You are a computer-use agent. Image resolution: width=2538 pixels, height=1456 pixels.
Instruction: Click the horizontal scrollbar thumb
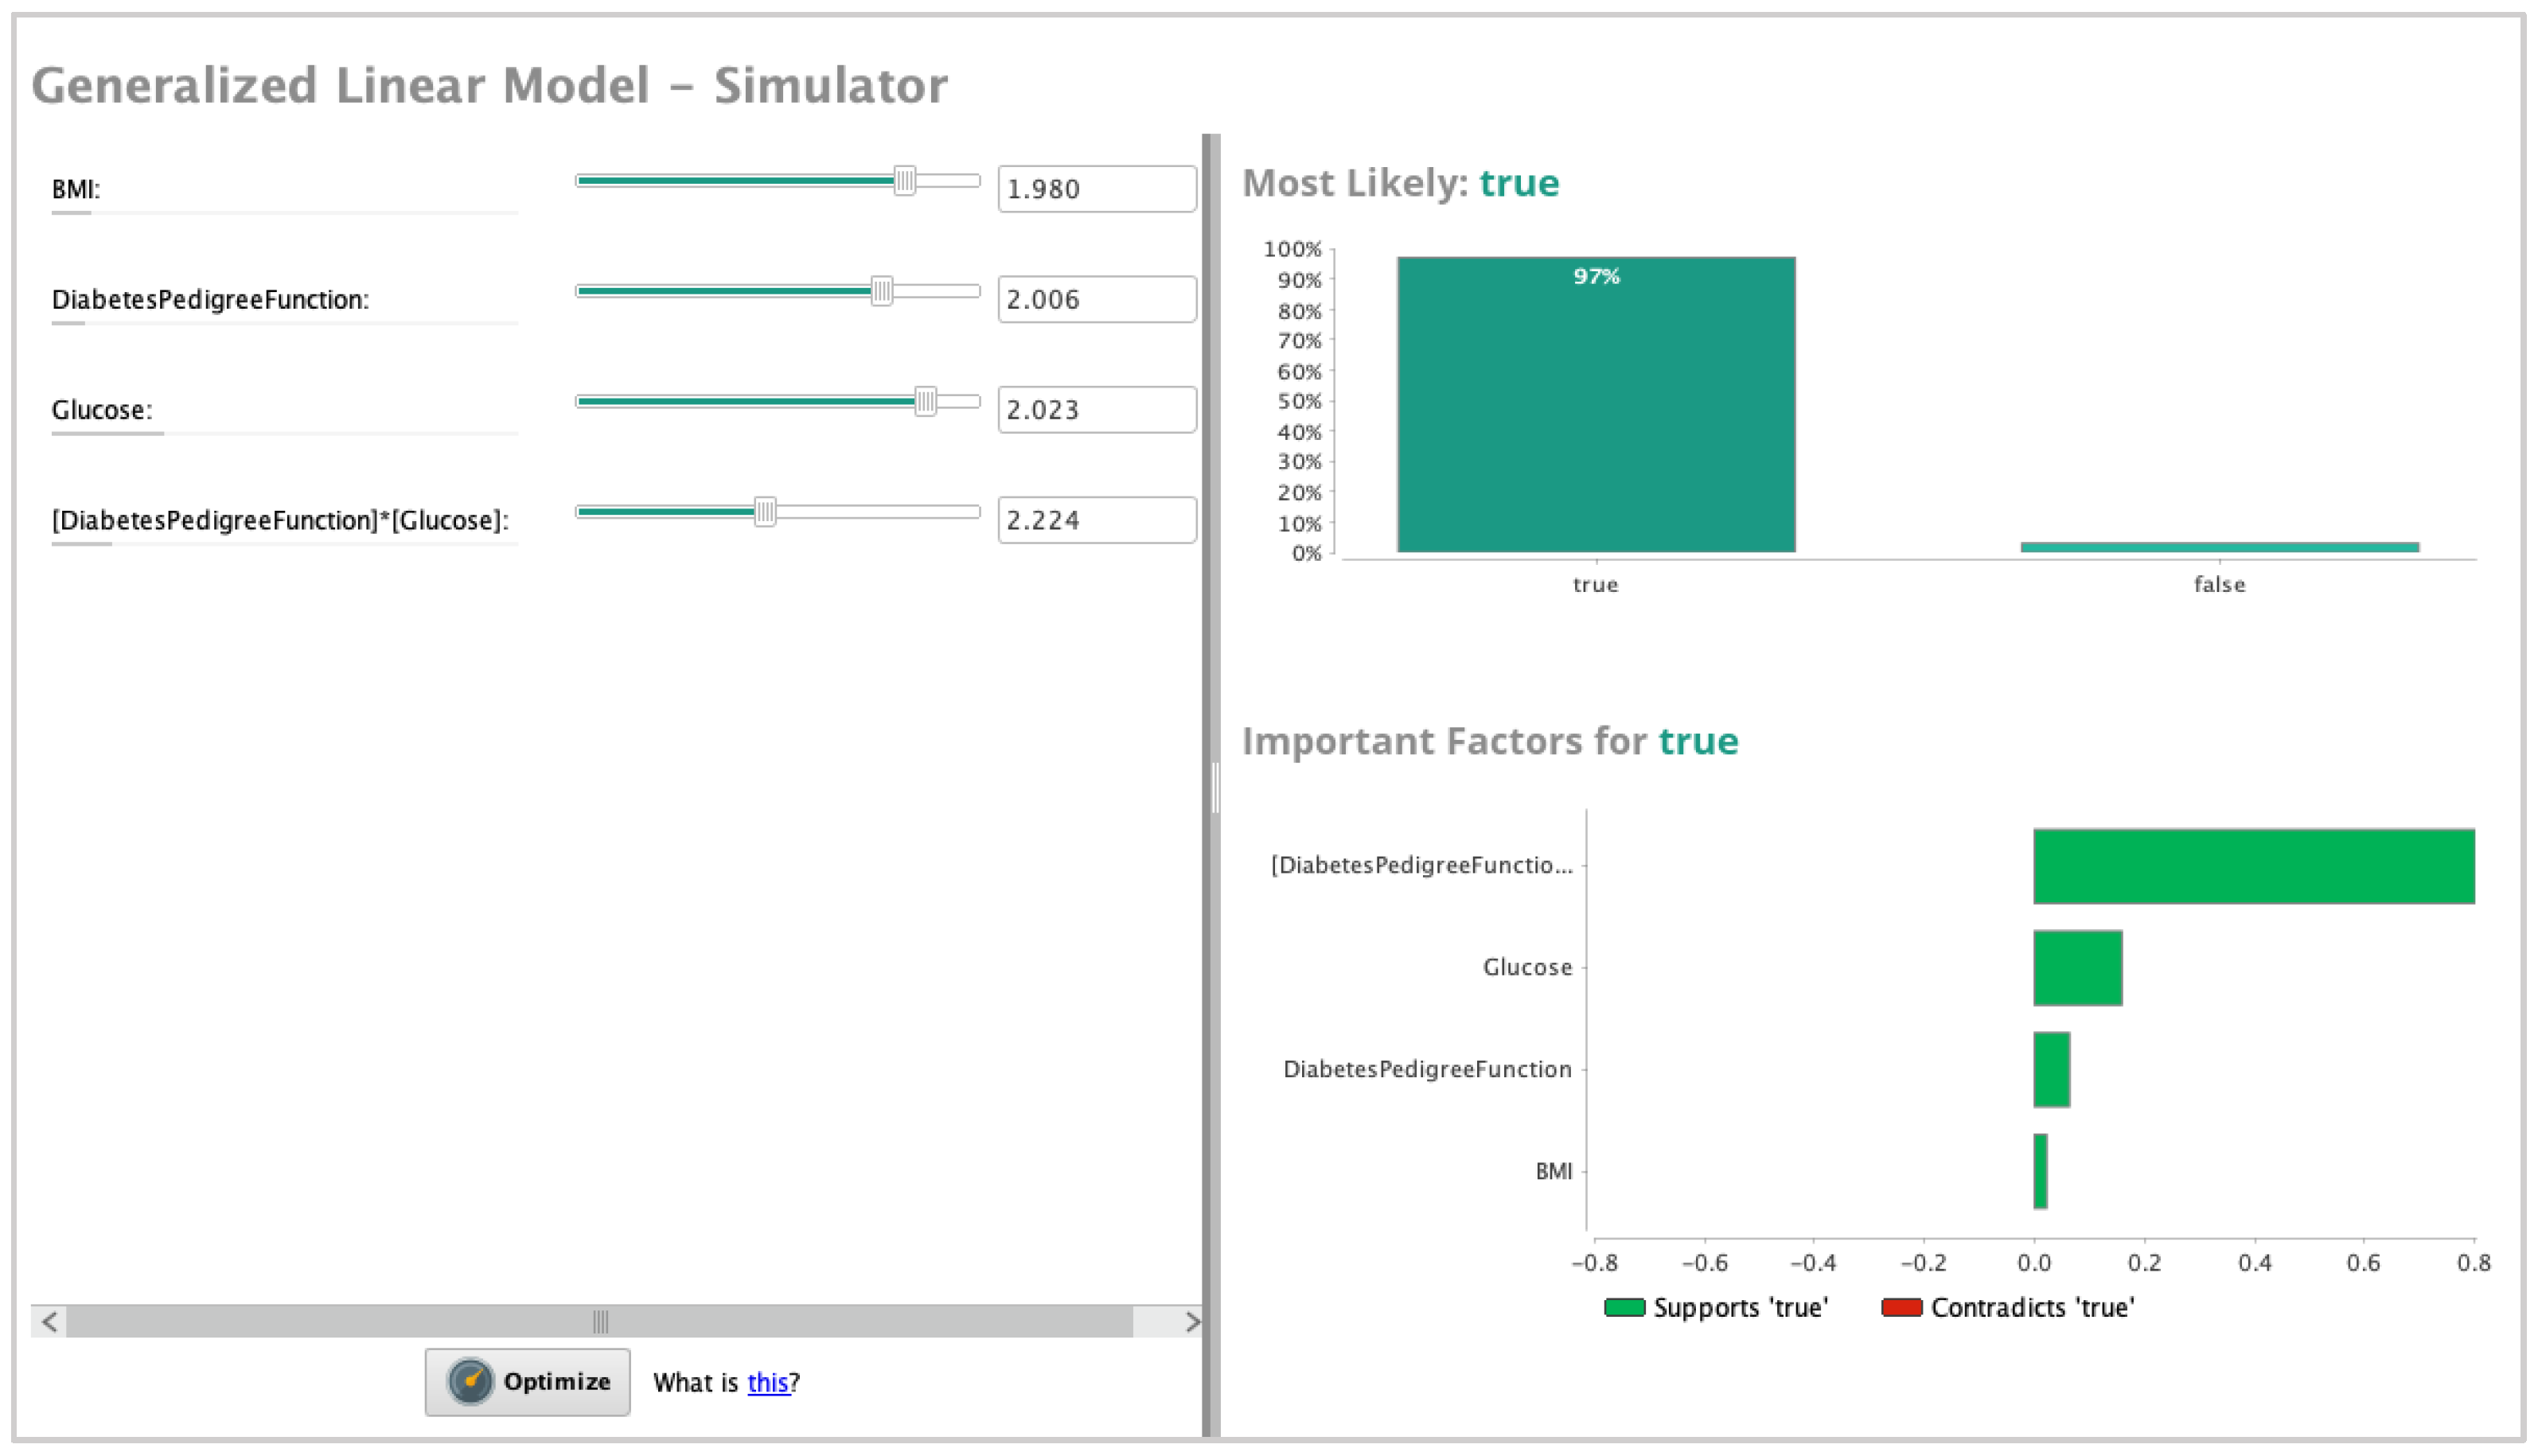click(x=600, y=1321)
